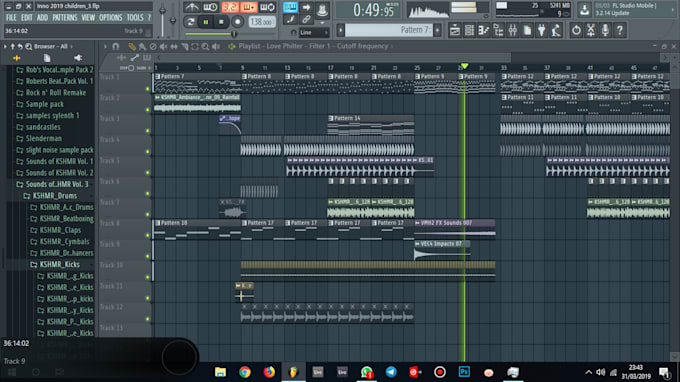Toggle Track 1 mute green light
Image resolution: width=680 pixels, height=382 pixels.
tap(147, 89)
